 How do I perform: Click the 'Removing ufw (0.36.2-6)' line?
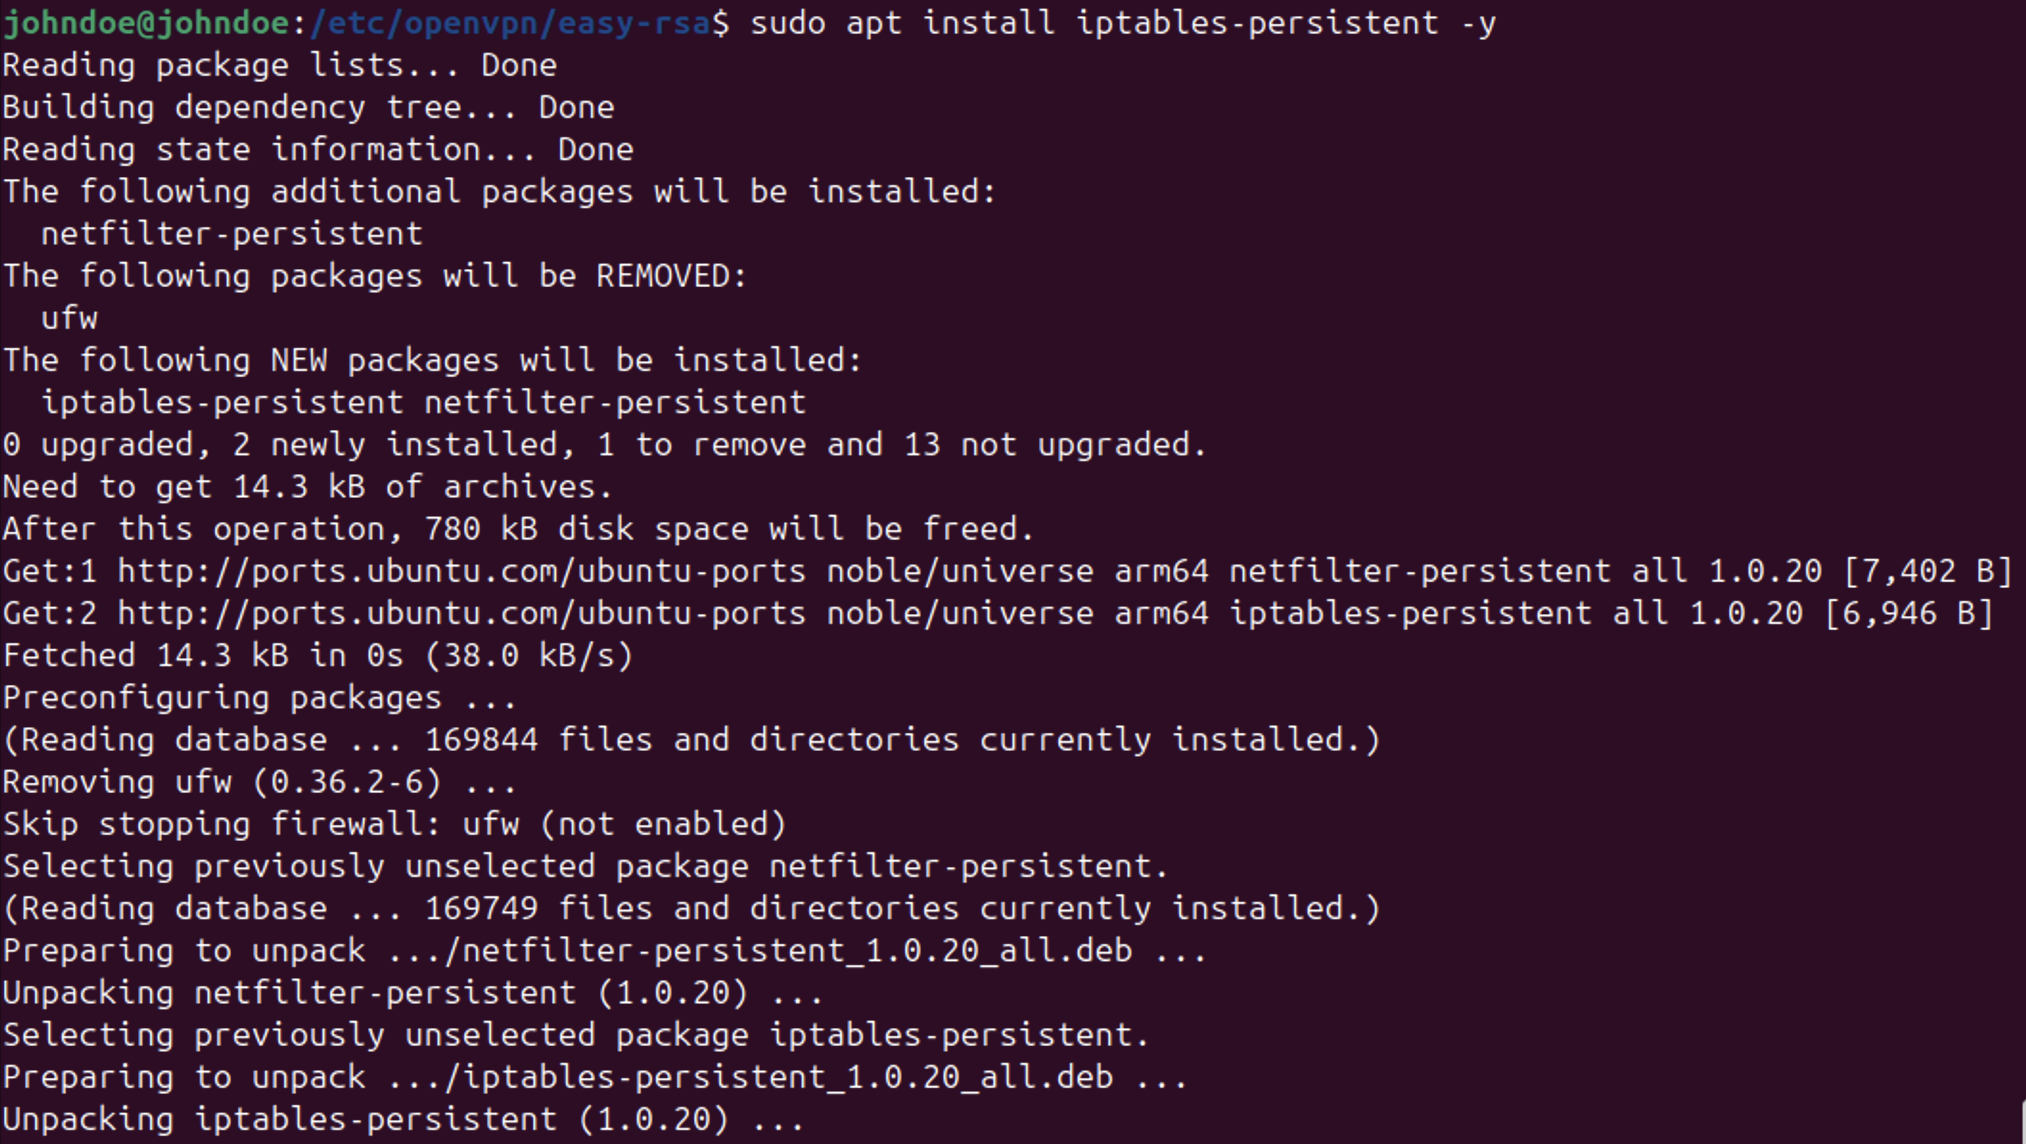(260, 782)
